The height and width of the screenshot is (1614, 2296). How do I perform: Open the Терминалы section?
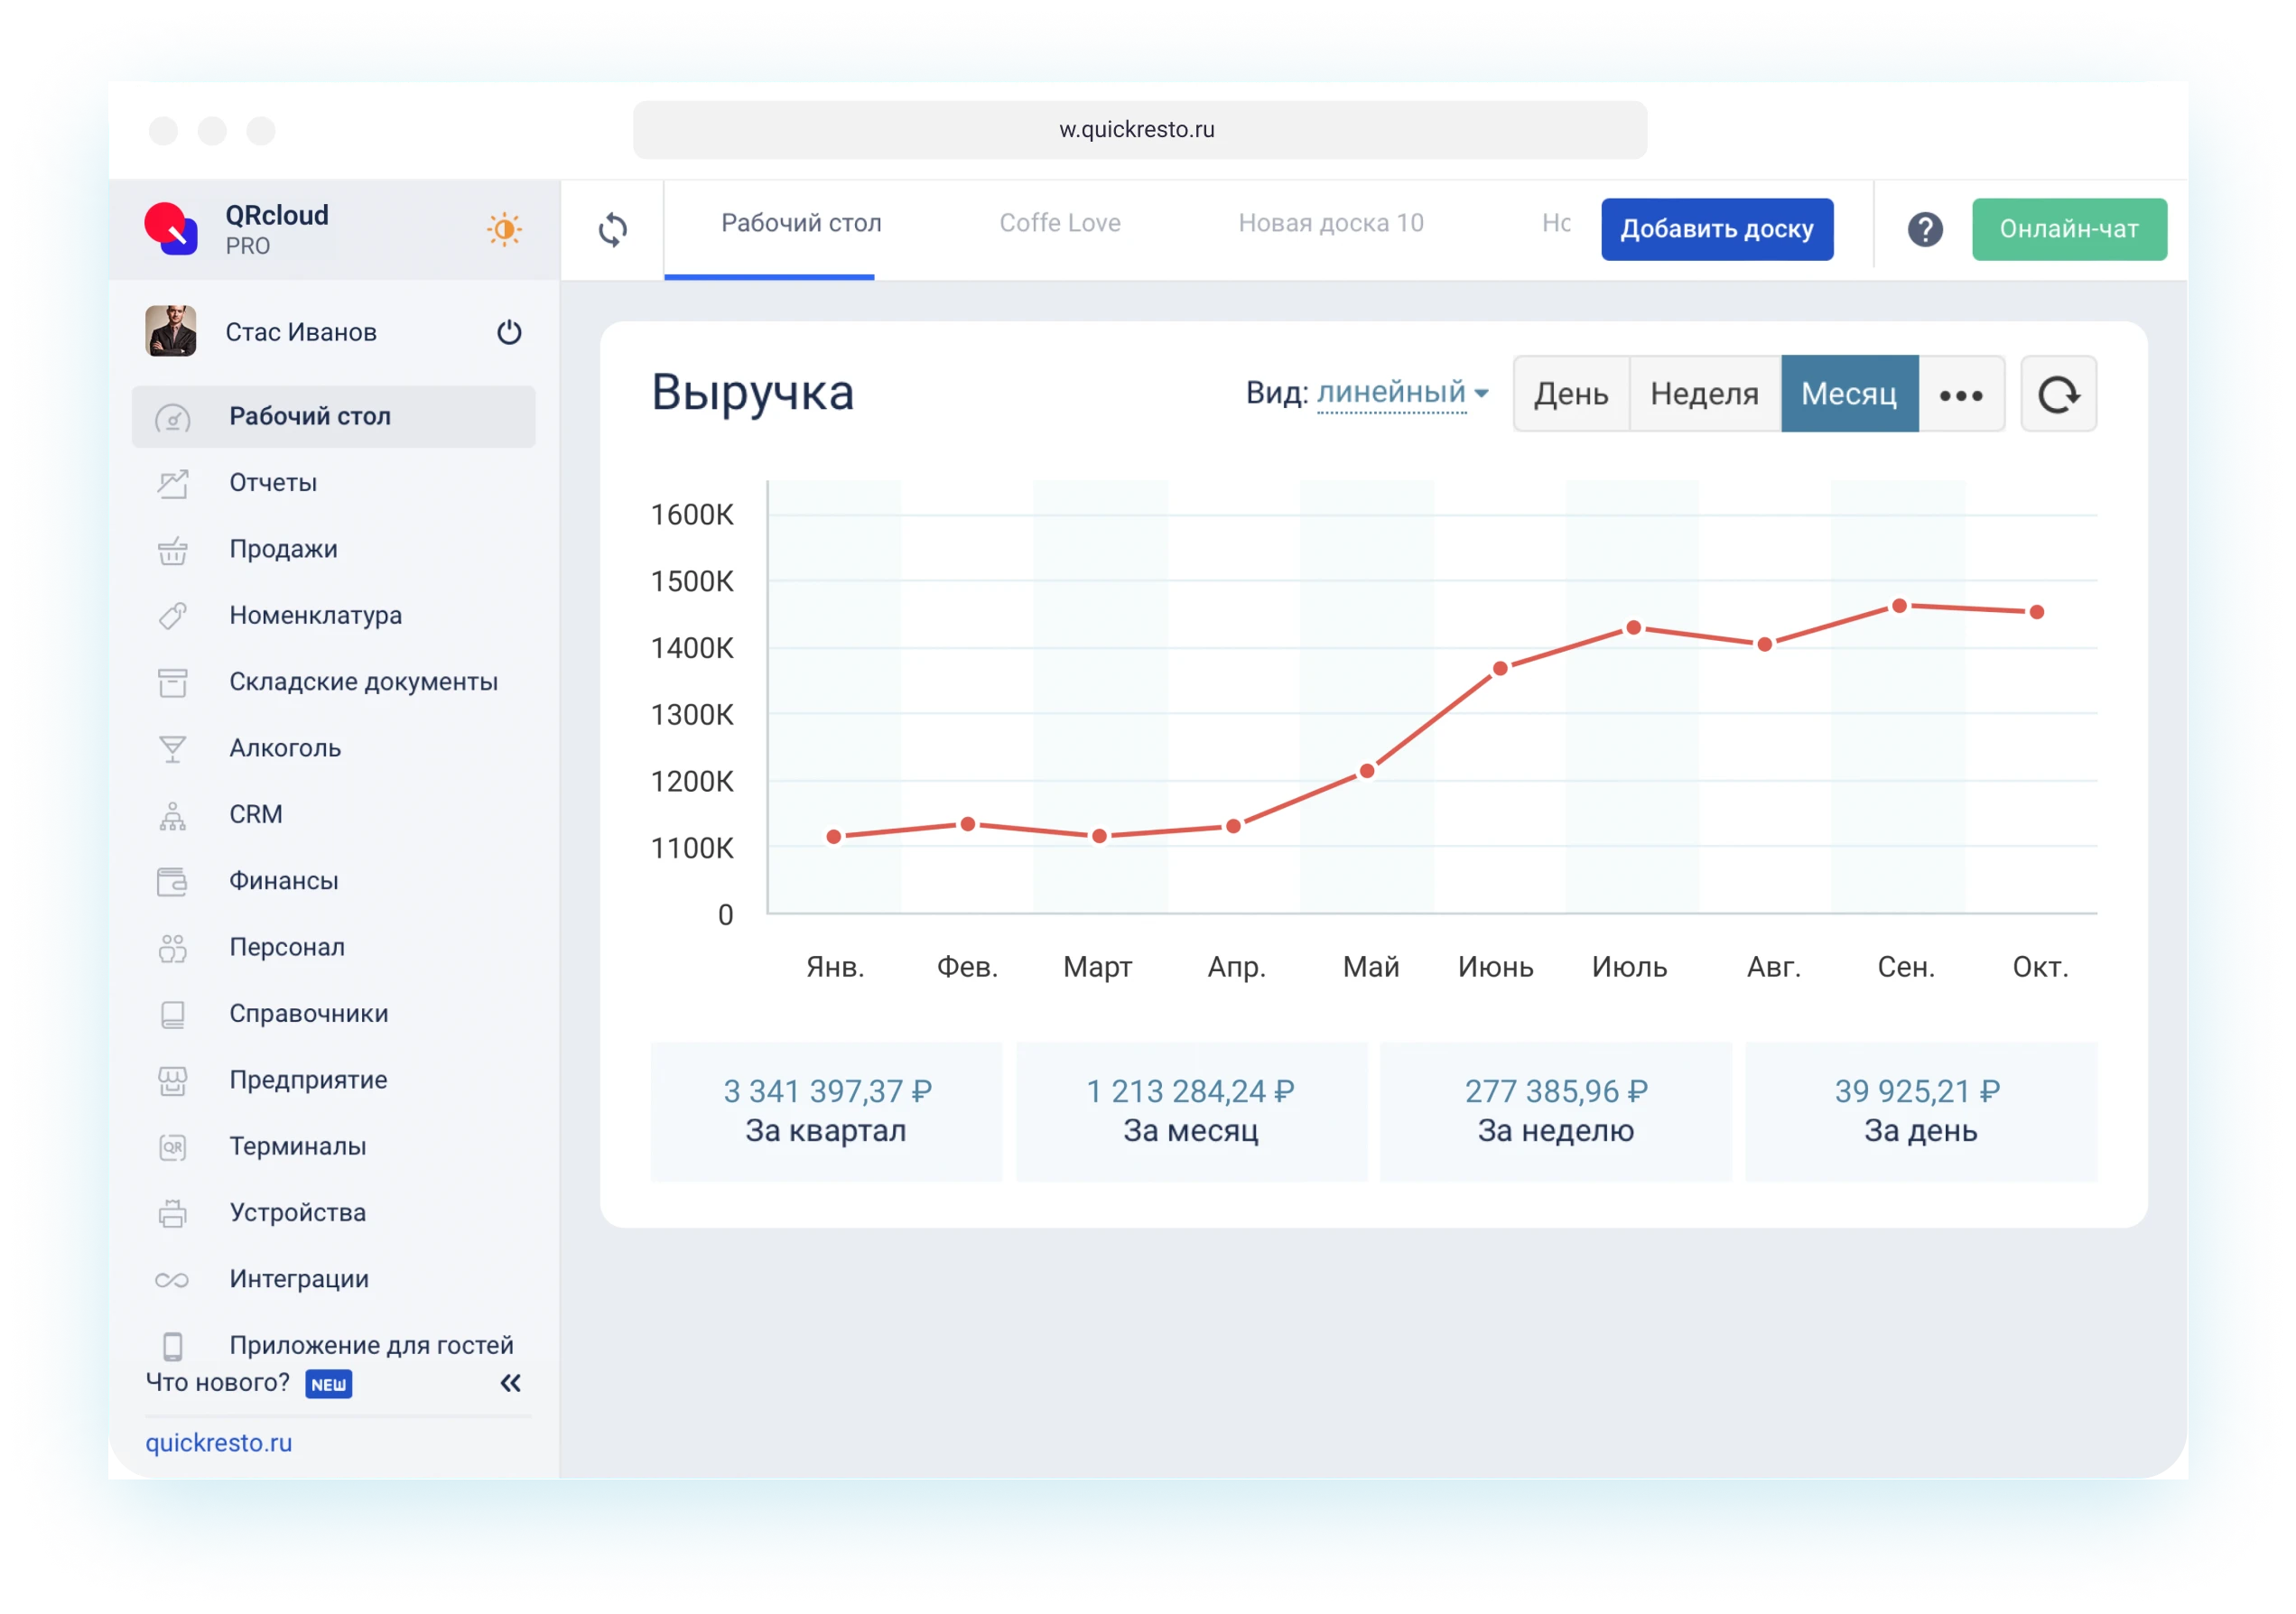point(297,1146)
